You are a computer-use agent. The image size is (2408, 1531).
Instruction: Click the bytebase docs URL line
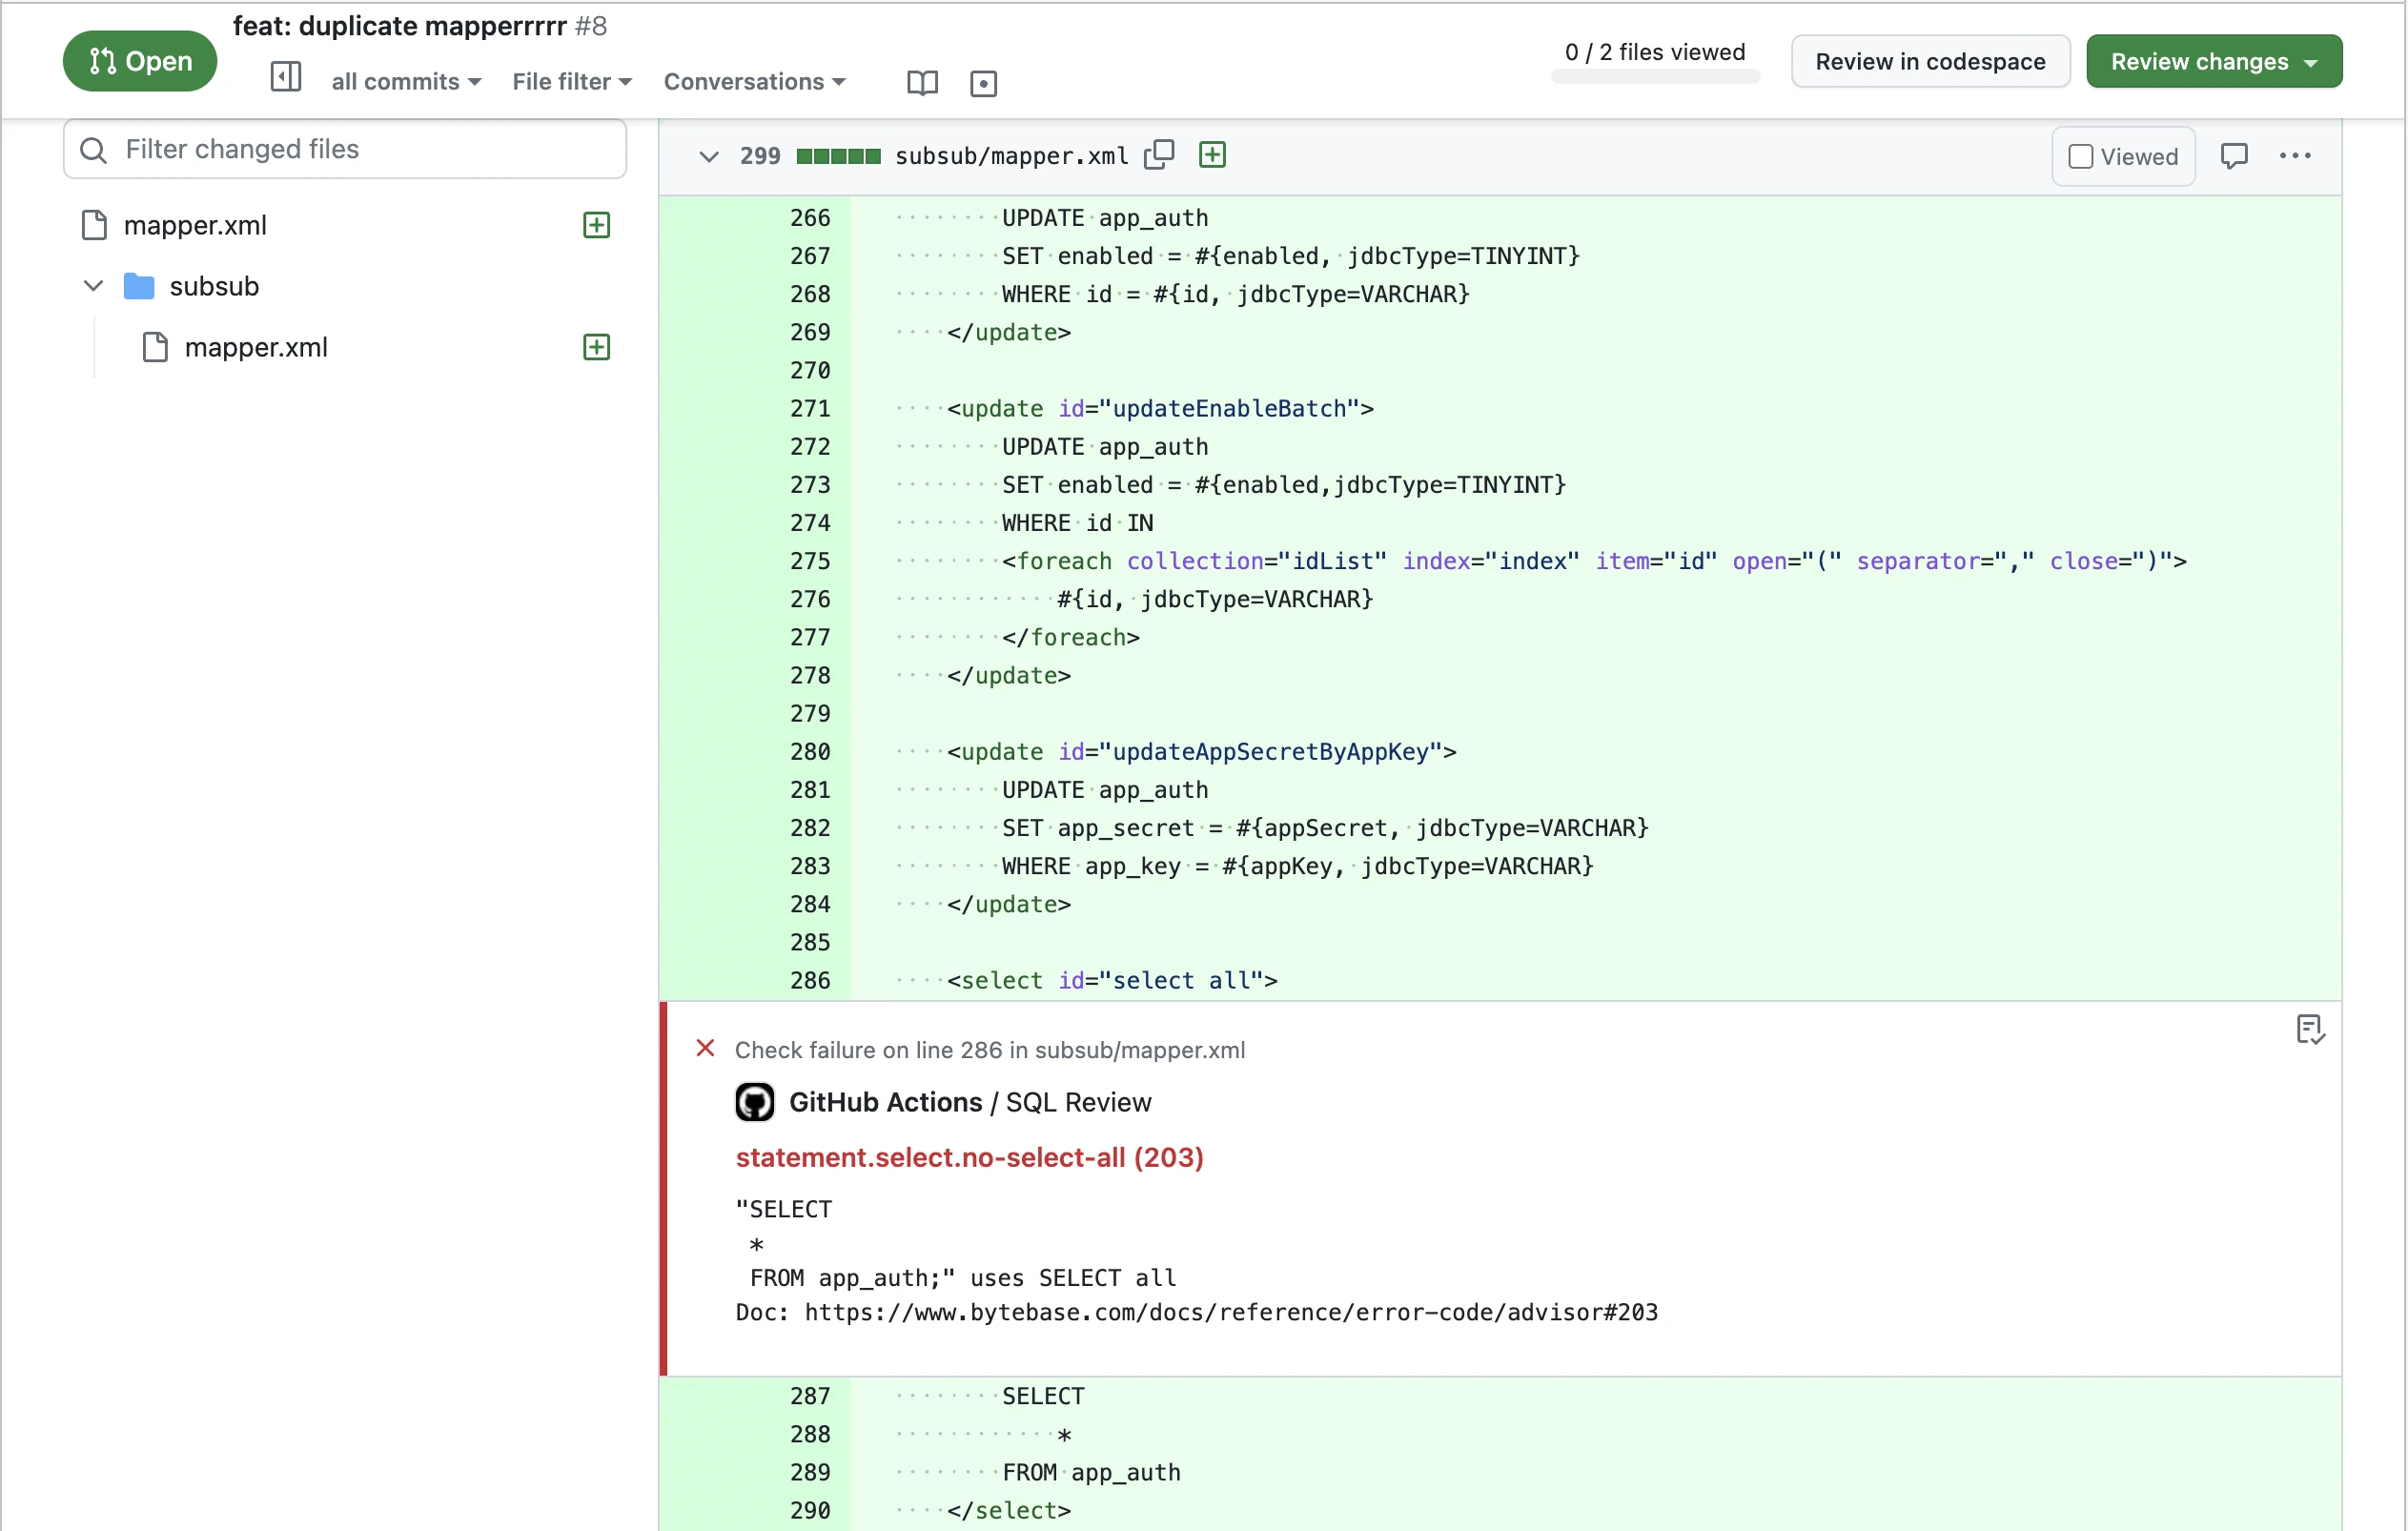(x=1196, y=1312)
